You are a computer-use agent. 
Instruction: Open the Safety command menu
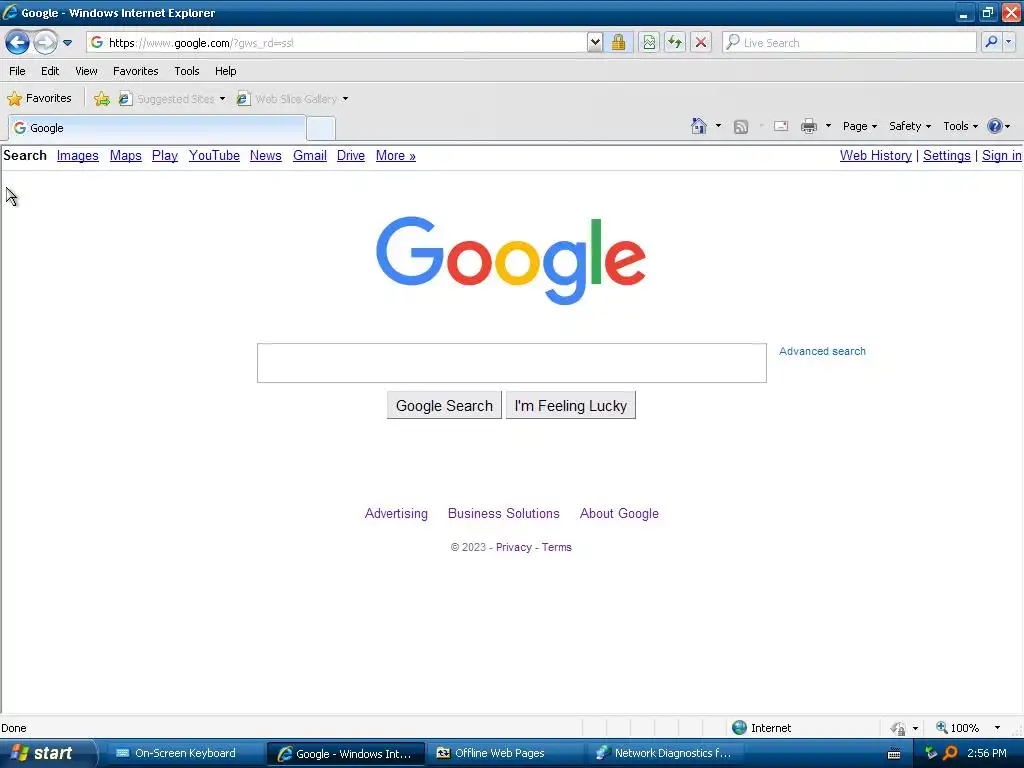point(910,126)
